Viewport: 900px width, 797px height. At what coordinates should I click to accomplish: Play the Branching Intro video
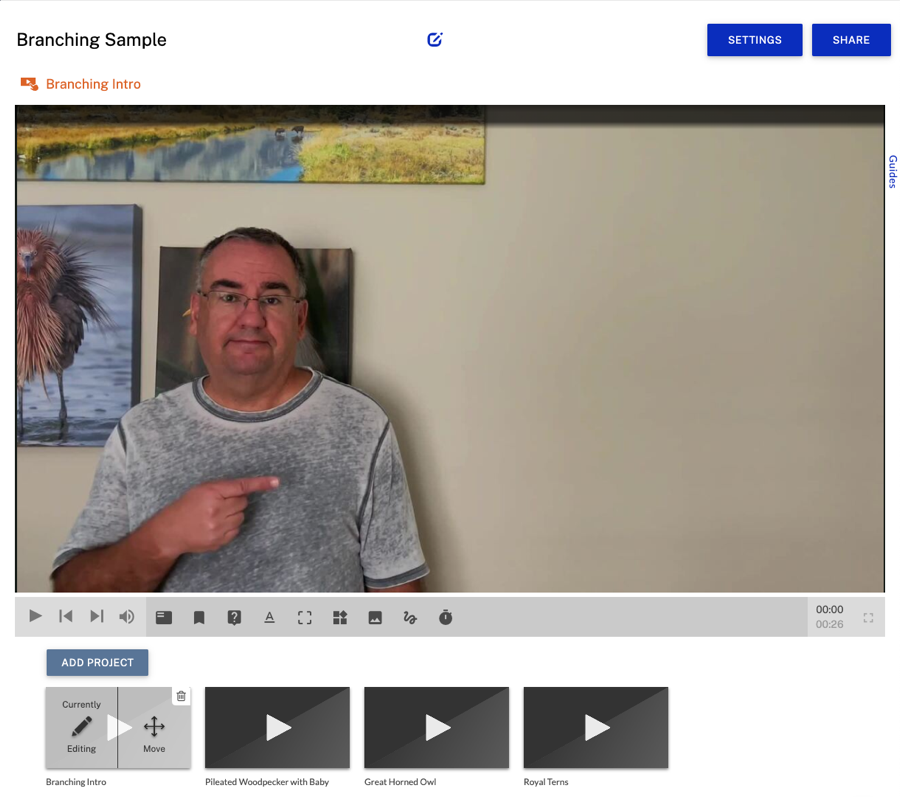35,617
